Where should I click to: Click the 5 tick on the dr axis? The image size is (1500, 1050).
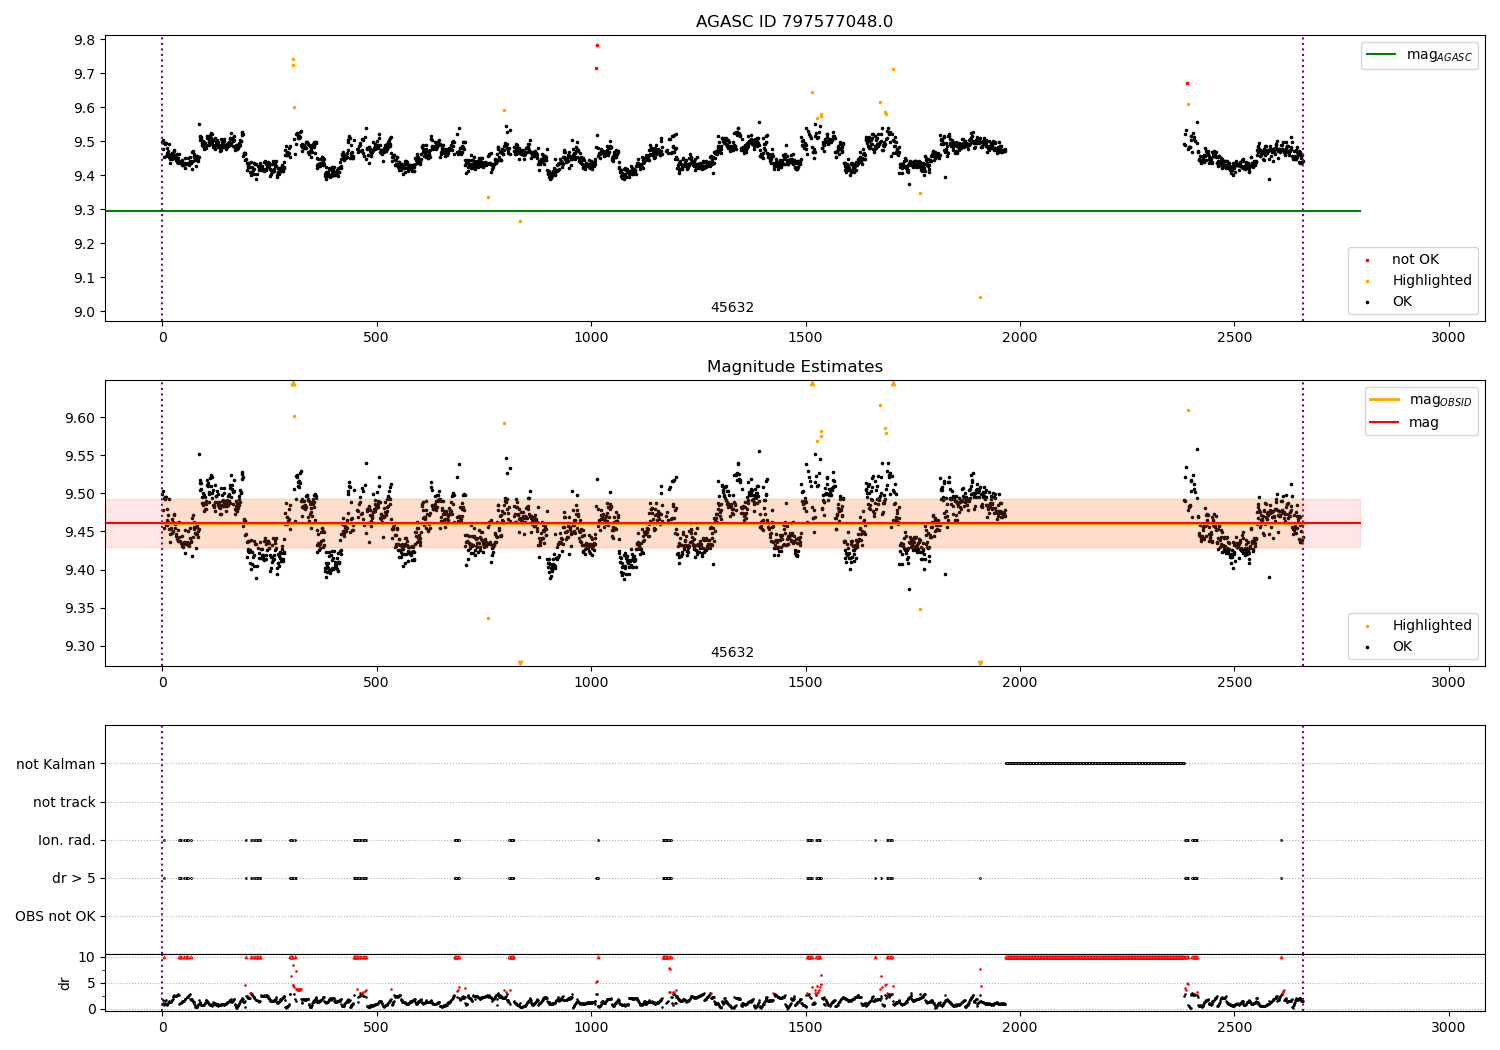pyautogui.click(x=92, y=983)
